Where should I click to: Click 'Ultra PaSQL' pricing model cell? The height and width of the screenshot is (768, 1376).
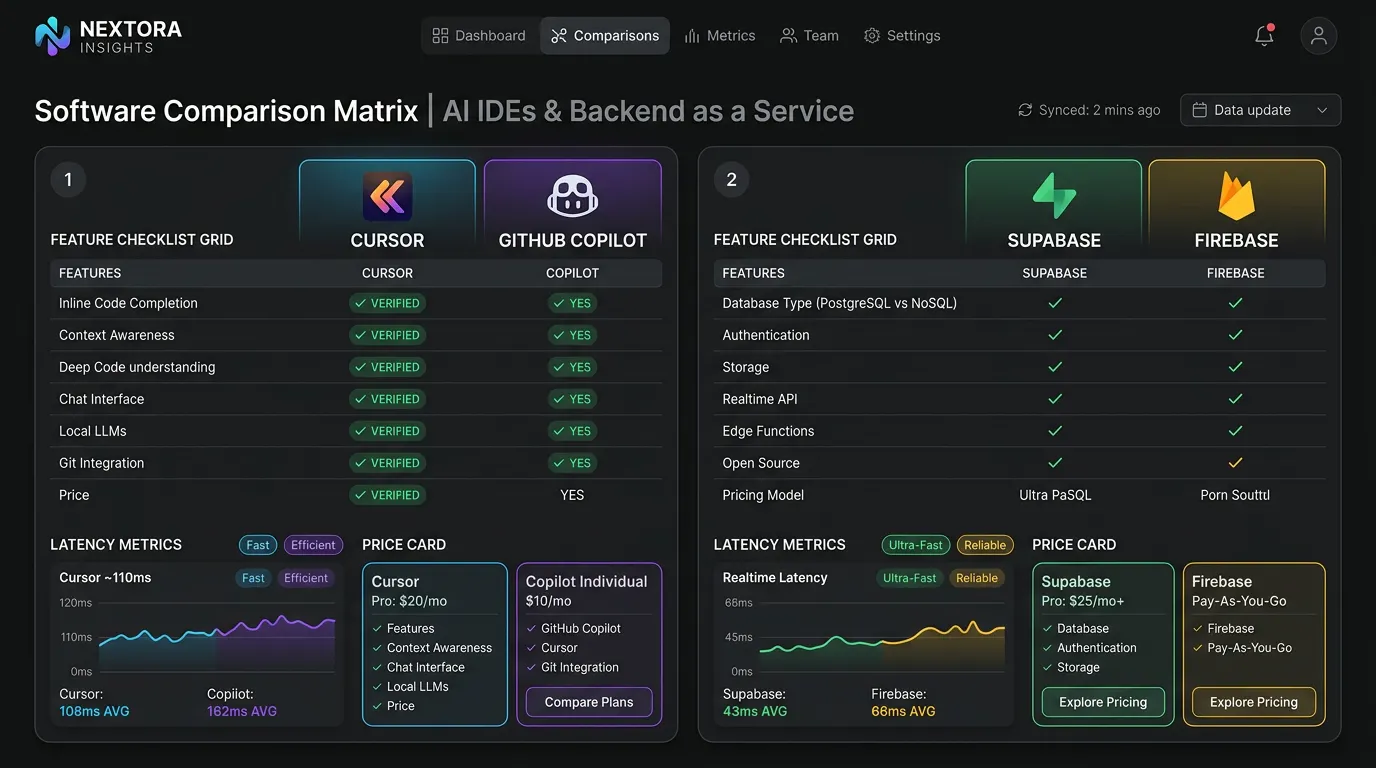[x=1055, y=495]
